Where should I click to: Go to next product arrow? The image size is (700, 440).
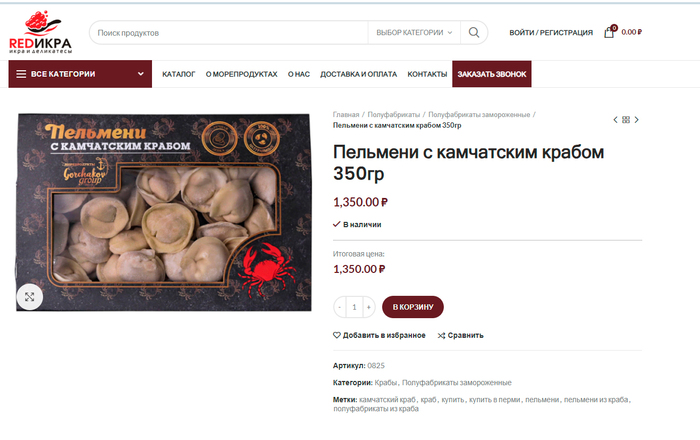point(637,120)
